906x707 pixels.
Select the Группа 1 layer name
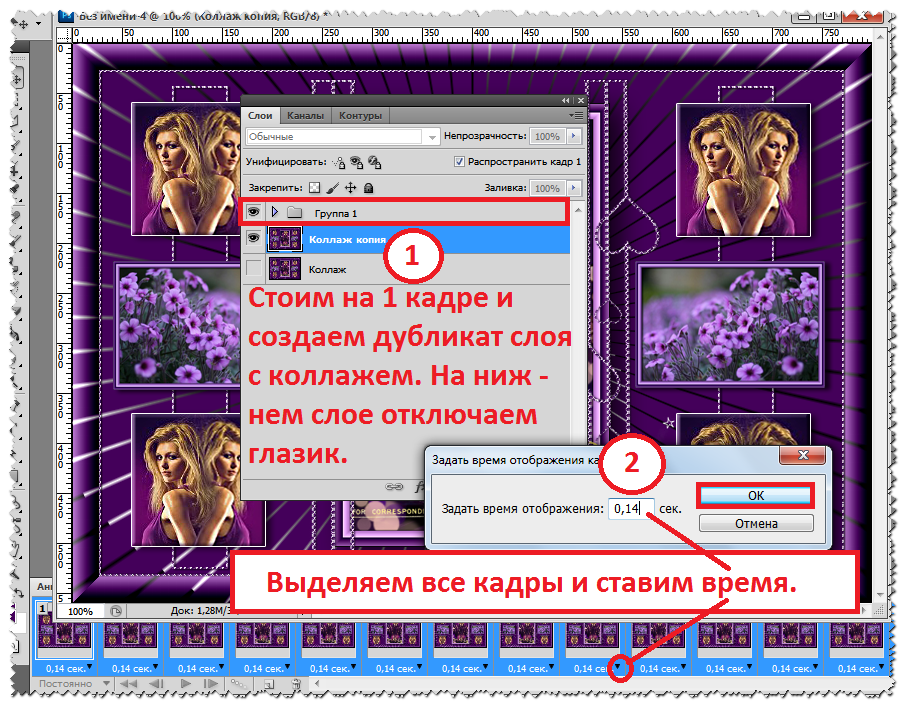click(336, 213)
